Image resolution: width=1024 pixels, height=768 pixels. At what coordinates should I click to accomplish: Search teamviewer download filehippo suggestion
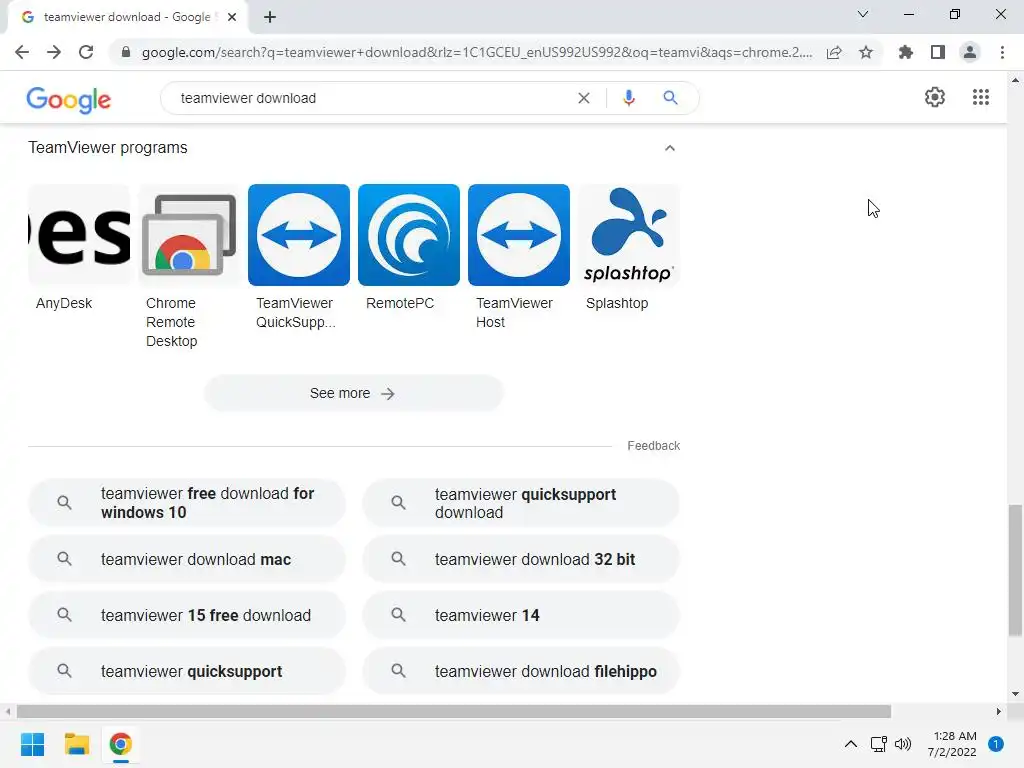tap(521, 671)
